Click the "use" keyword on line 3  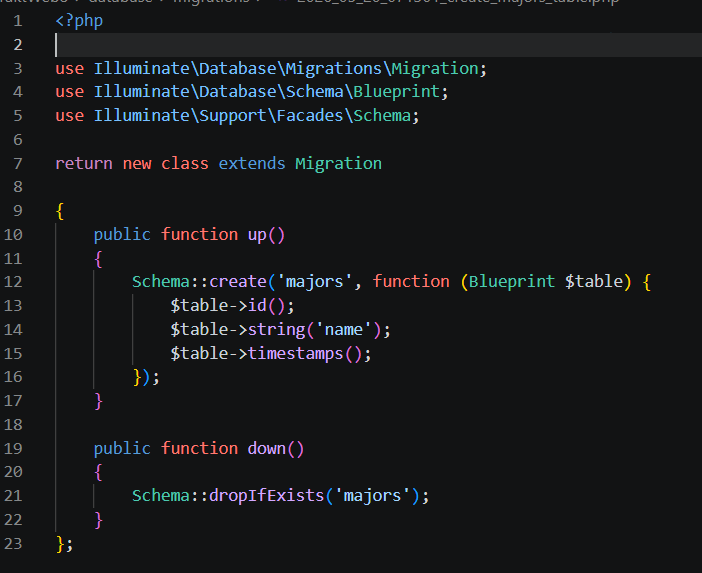69,68
